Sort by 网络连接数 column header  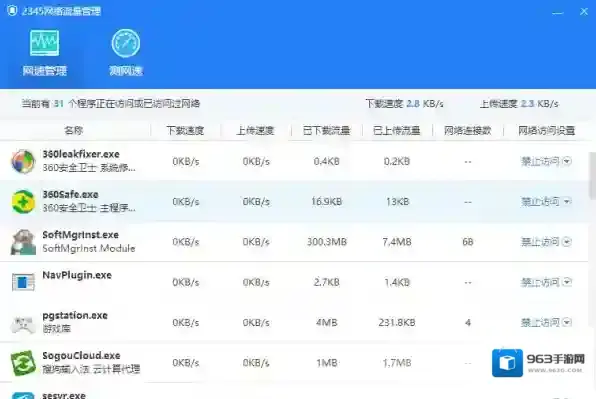click(468, 130)
